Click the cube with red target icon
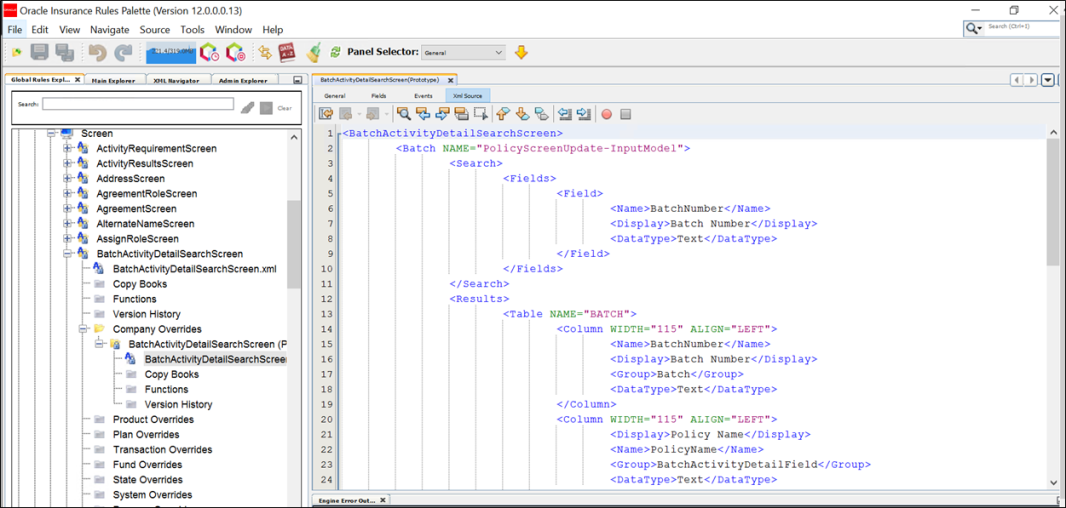The height and width of the screenshot is (508, 1066). click(x=235, y=52)
